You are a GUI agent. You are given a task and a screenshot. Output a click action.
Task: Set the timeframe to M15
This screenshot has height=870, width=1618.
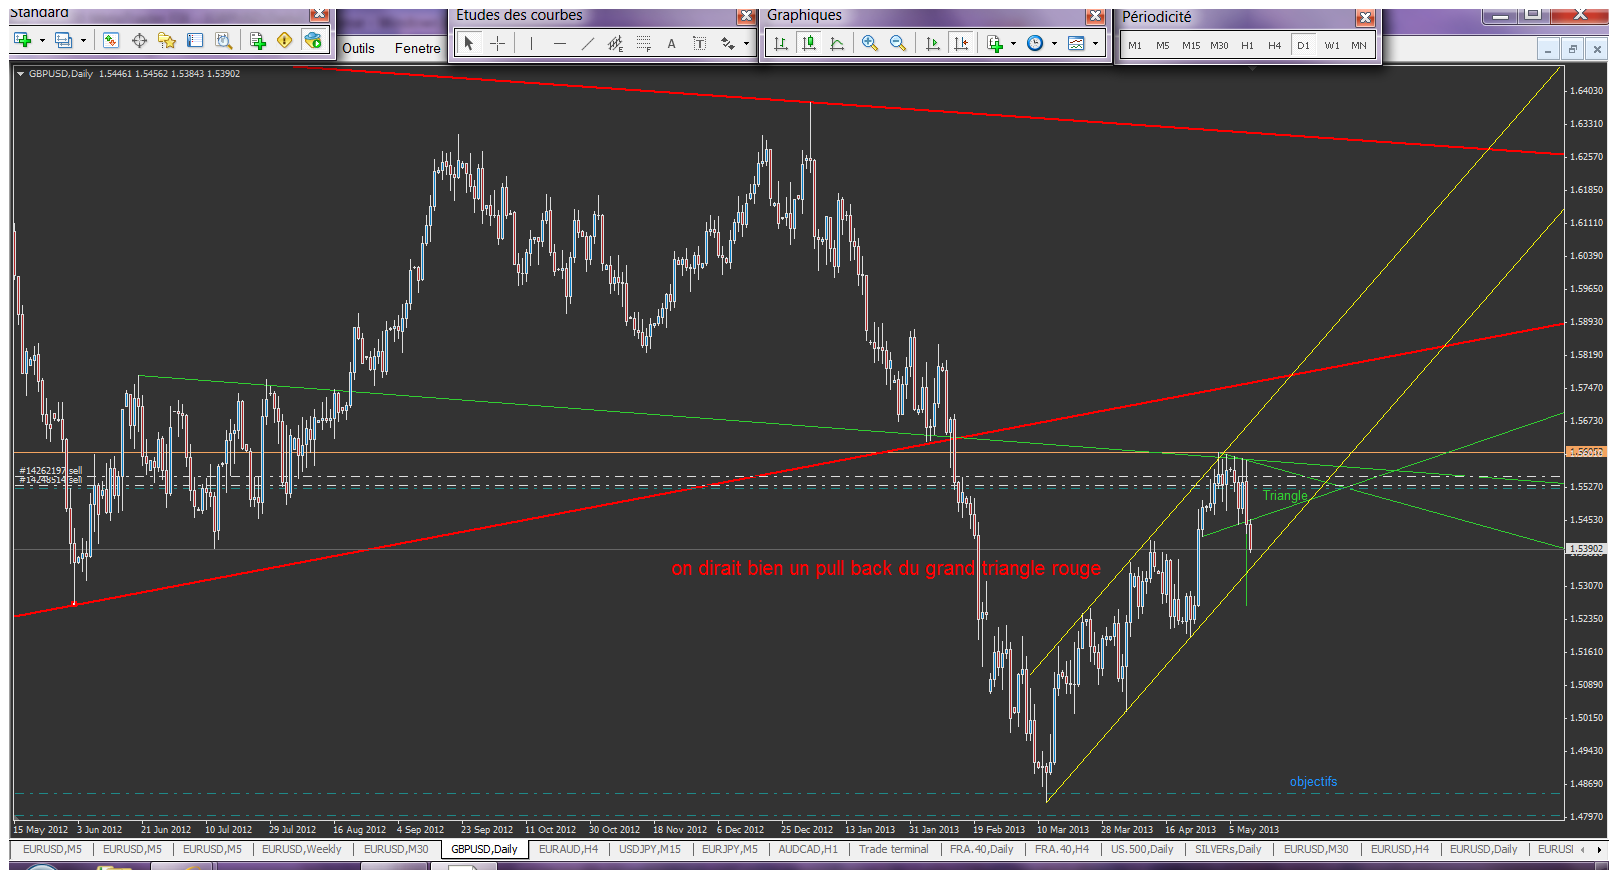1191,45
